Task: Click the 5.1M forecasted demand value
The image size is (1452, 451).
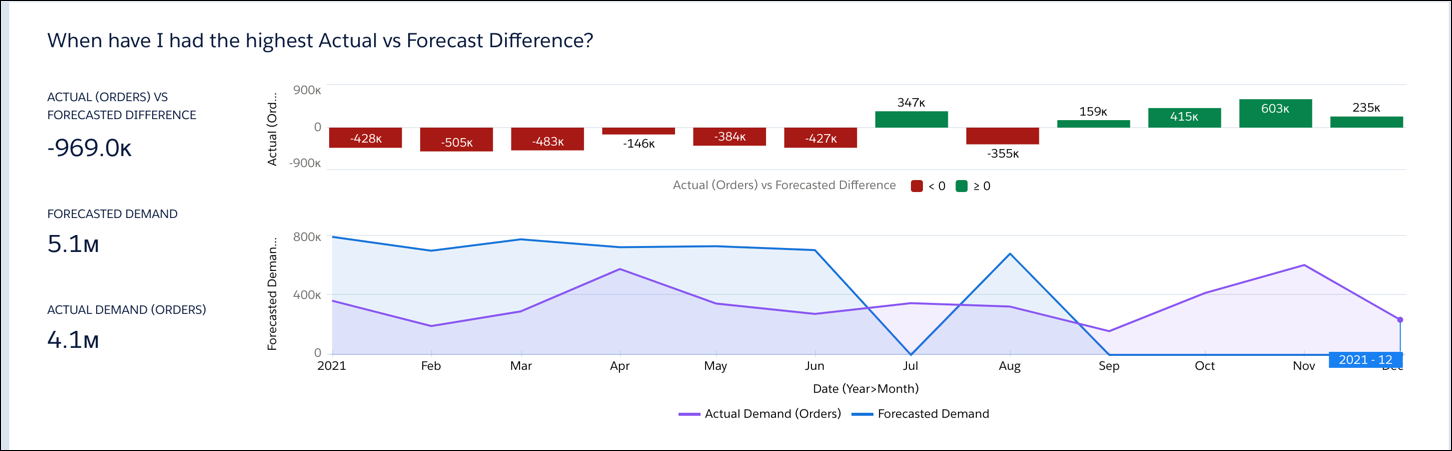Action: coord(73,244)
